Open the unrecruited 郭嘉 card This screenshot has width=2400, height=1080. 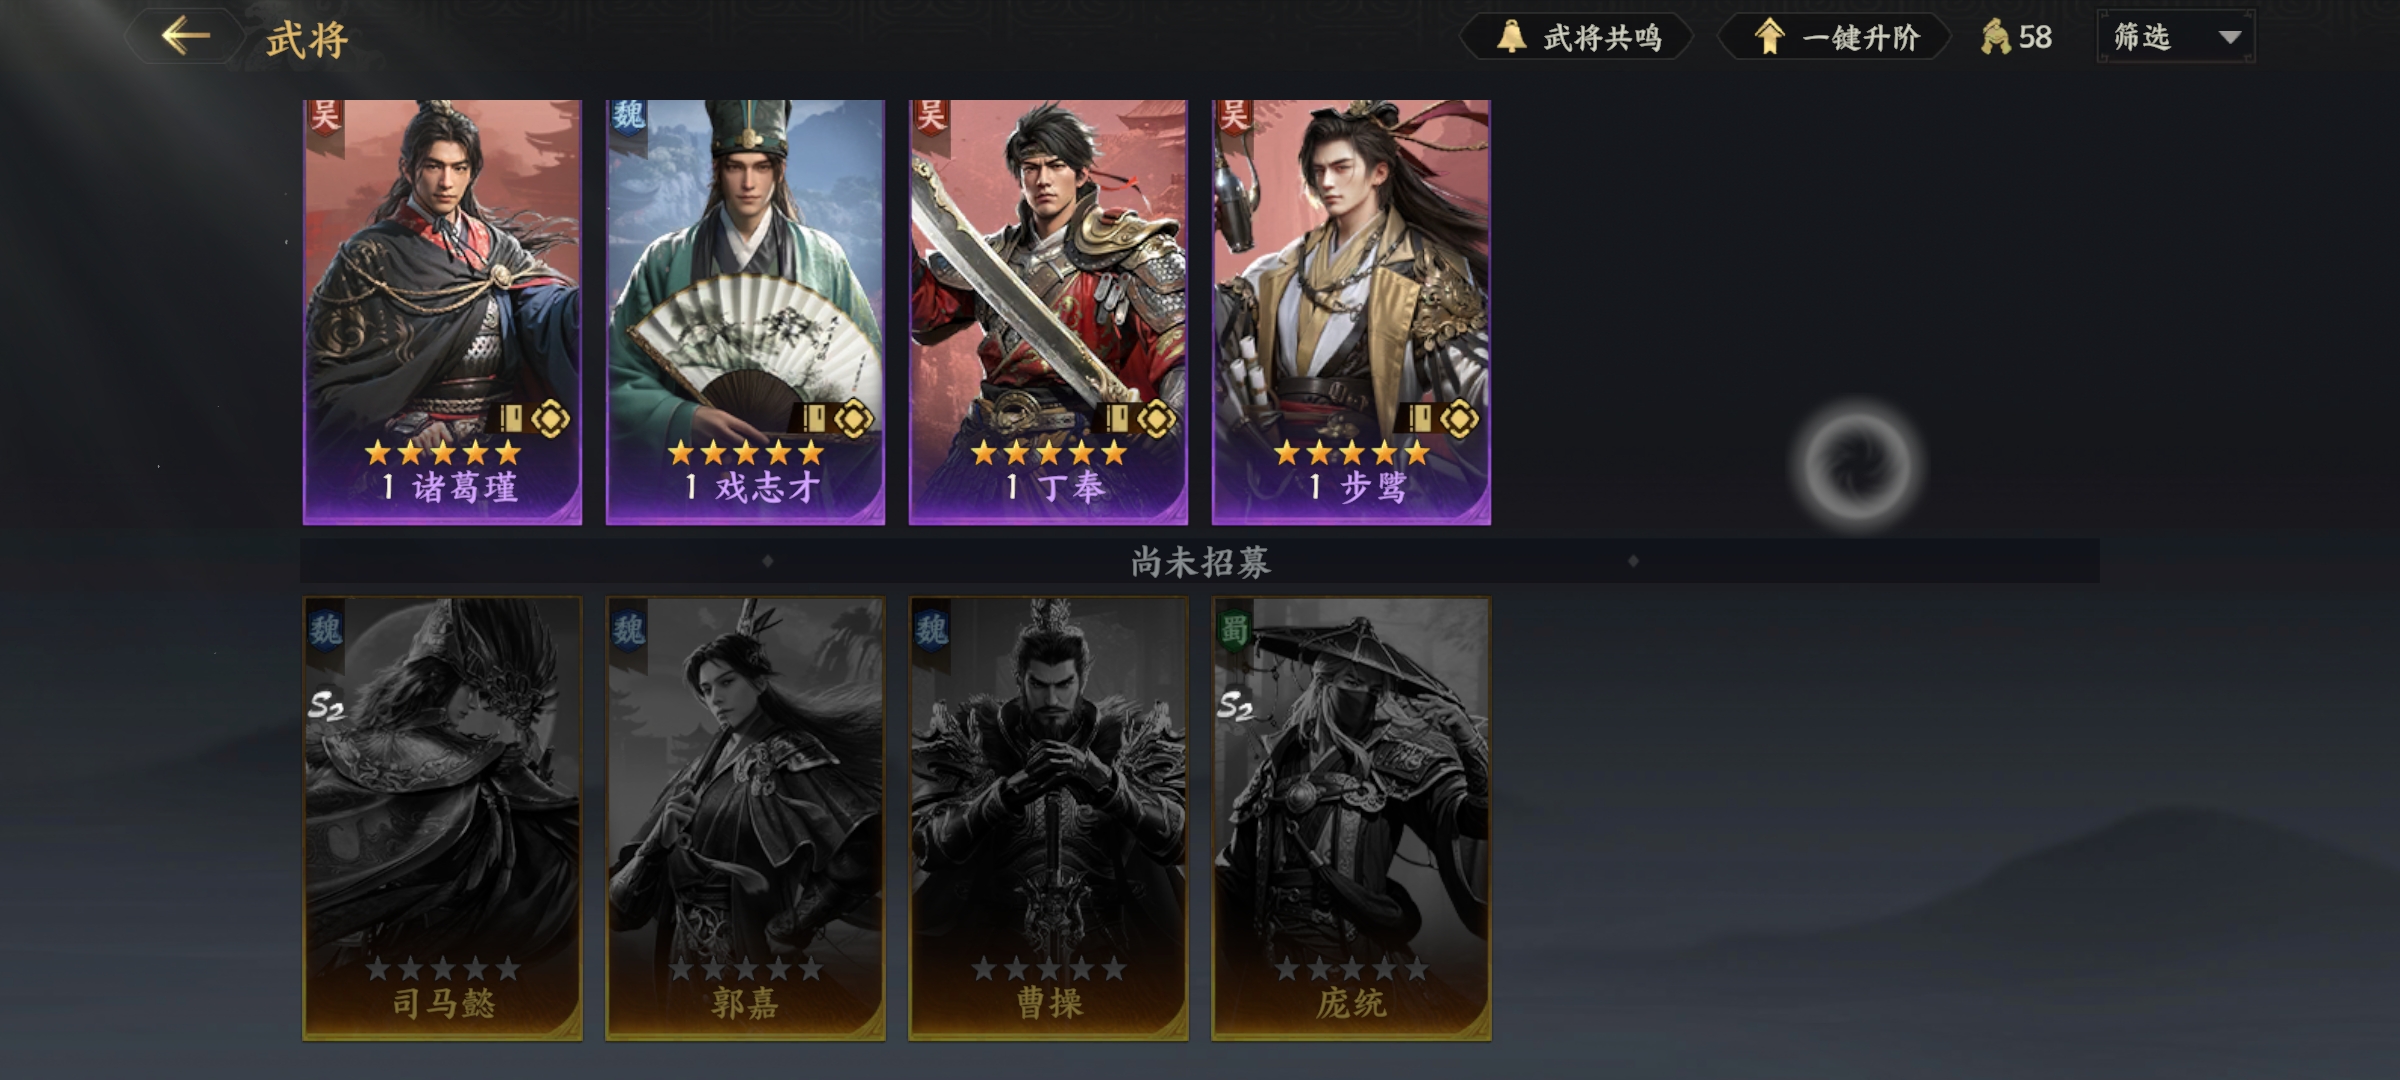tap(745, 819)
